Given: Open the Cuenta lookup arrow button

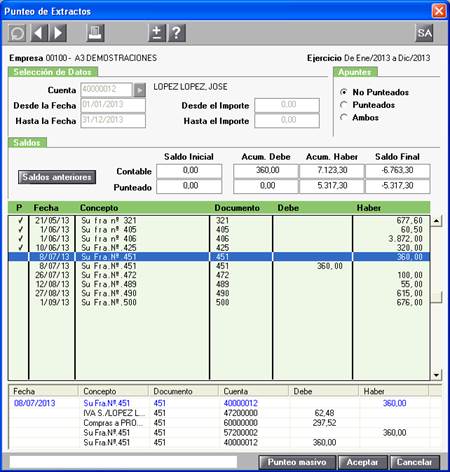Looking at the screenshot, I should (139, 90).
